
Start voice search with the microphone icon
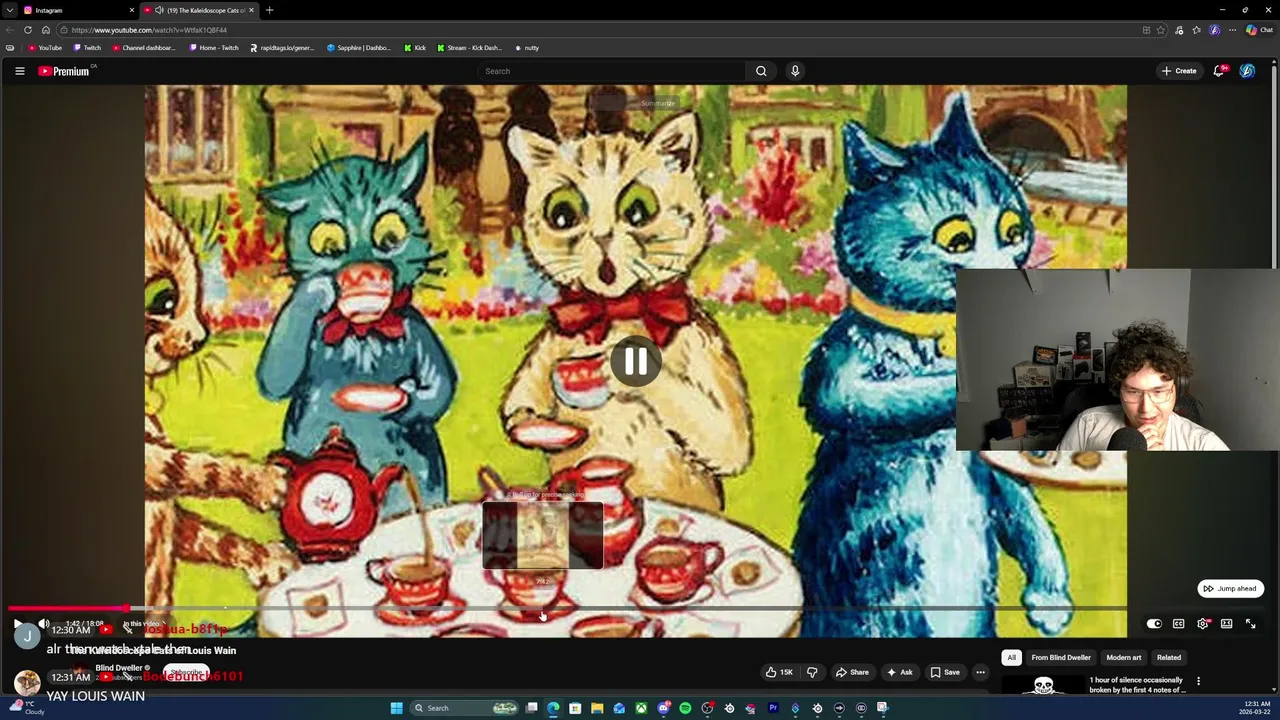point(795,71)
